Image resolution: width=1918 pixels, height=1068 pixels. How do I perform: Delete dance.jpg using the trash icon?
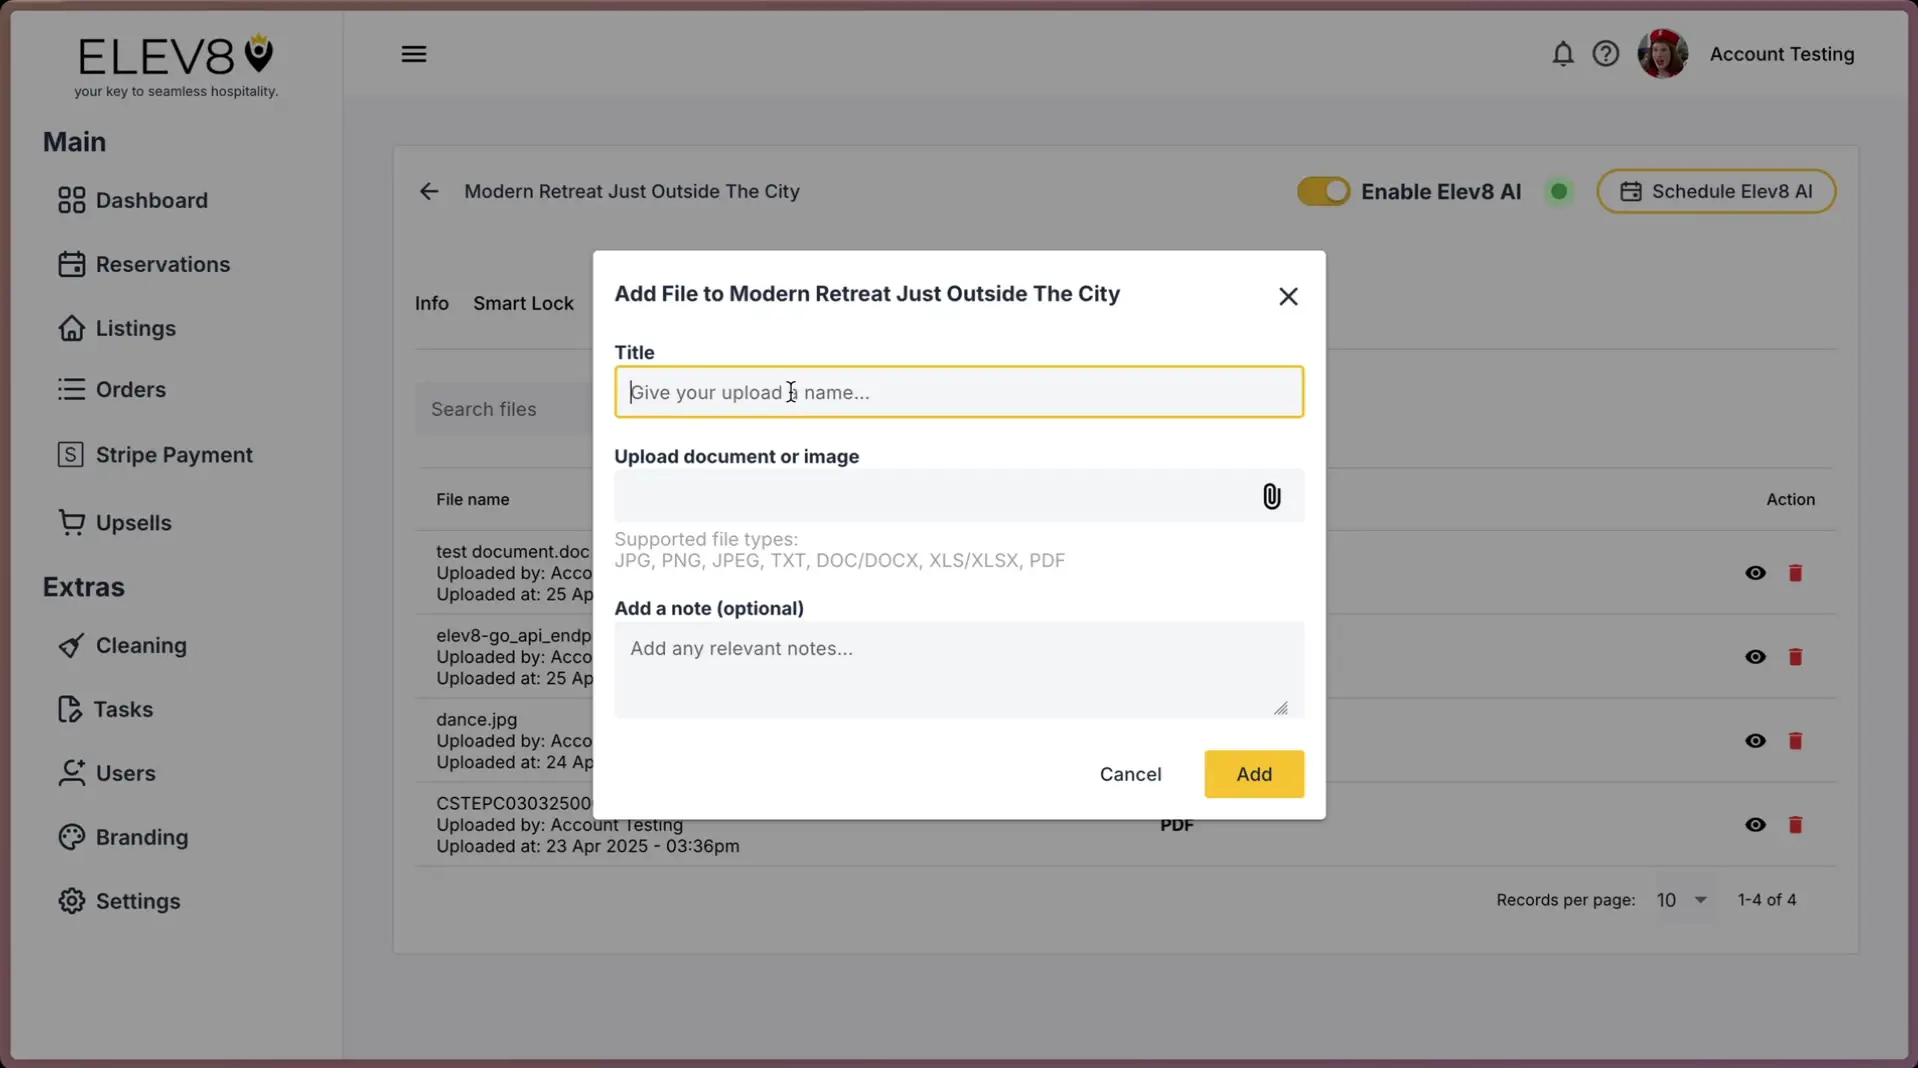click(1795, 741)
